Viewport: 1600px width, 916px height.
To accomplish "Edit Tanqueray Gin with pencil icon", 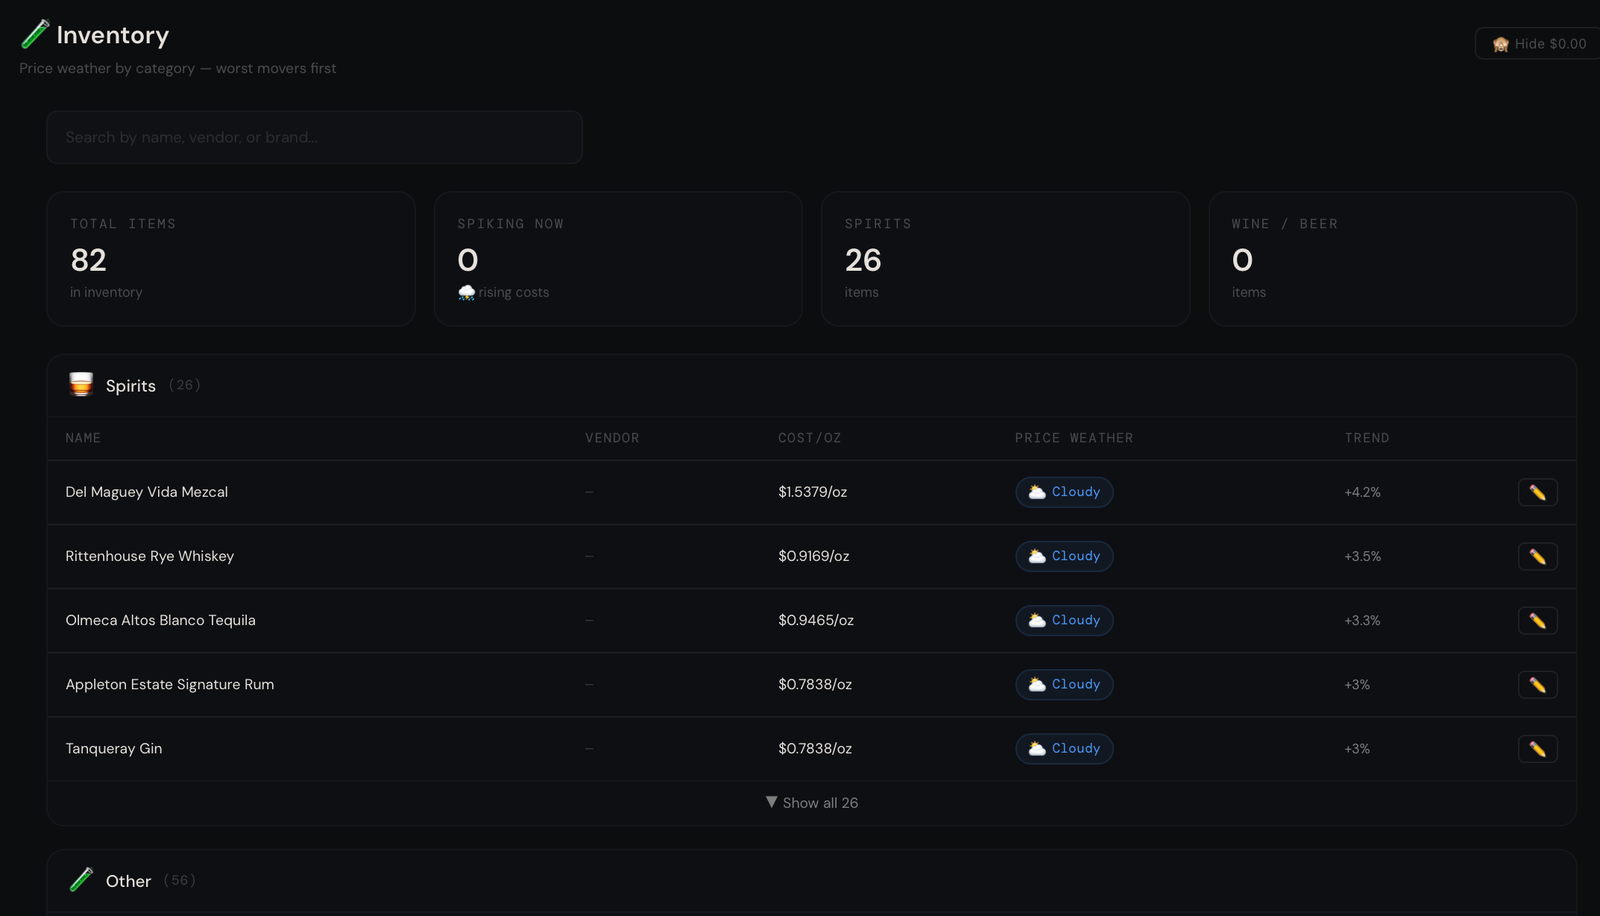I will pos(1537,748).
